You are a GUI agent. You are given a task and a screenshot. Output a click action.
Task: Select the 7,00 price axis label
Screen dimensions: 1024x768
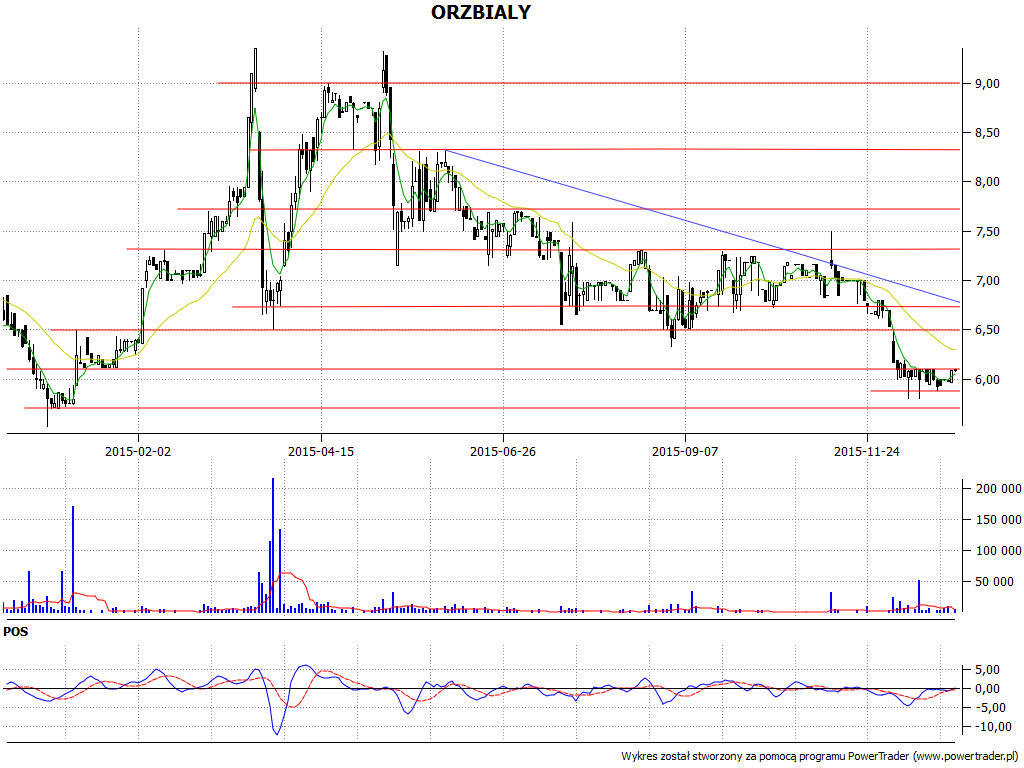tap(987, 281)
